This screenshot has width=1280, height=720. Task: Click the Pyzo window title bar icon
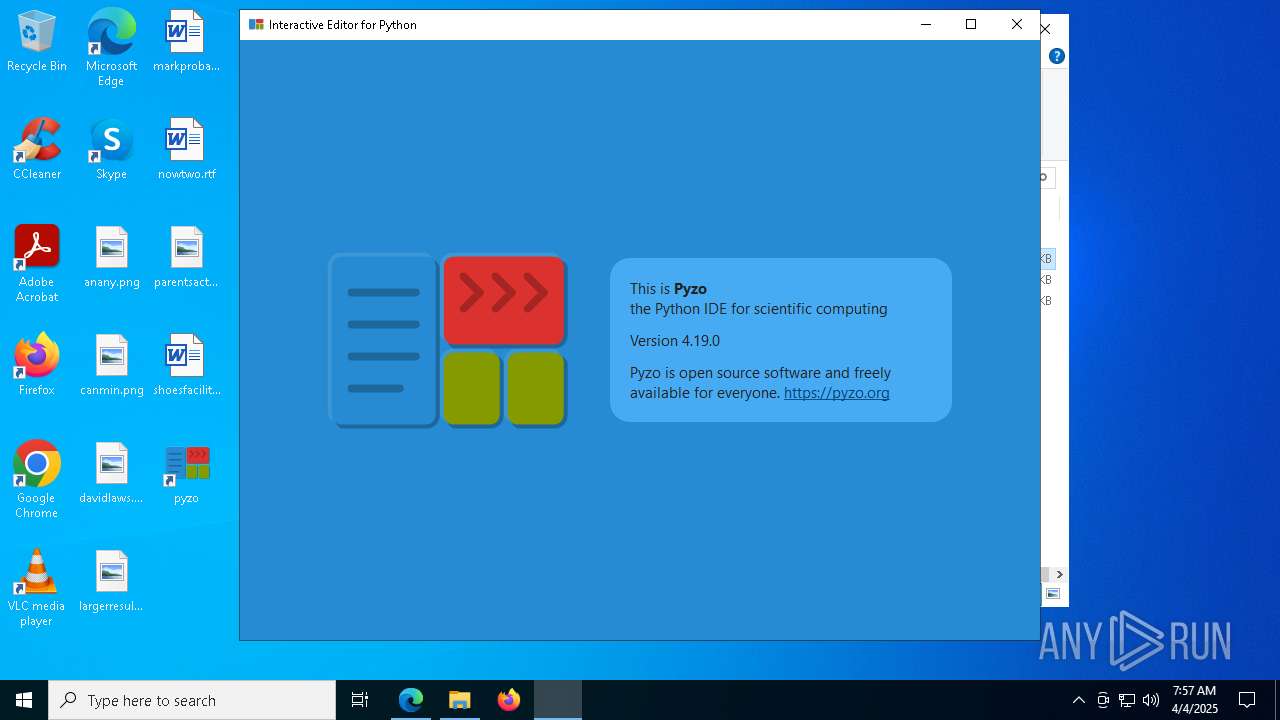point(256,25)
